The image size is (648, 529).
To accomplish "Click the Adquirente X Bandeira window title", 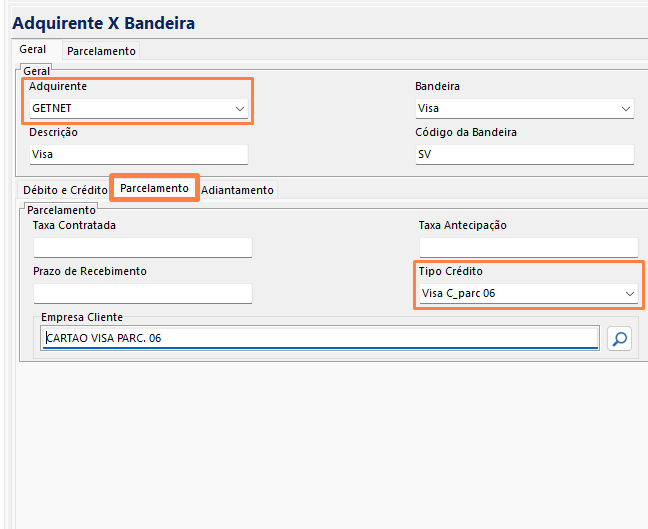I will click(104, 22).
